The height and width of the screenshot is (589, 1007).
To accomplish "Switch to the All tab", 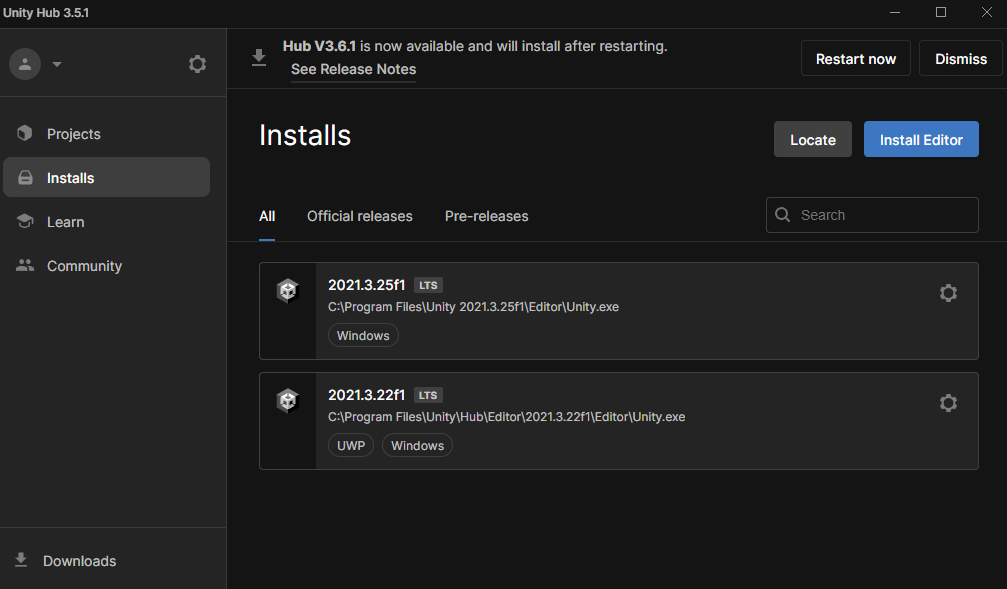I will (267, 216).
